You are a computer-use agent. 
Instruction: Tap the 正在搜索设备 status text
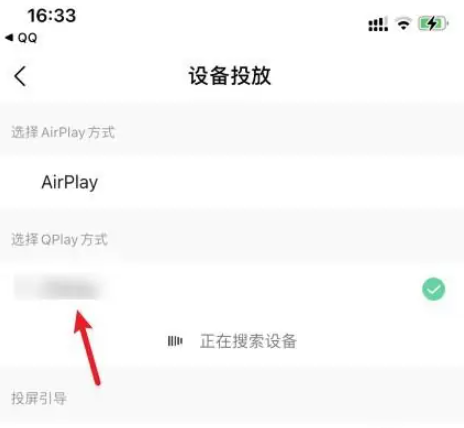[248, 341]
